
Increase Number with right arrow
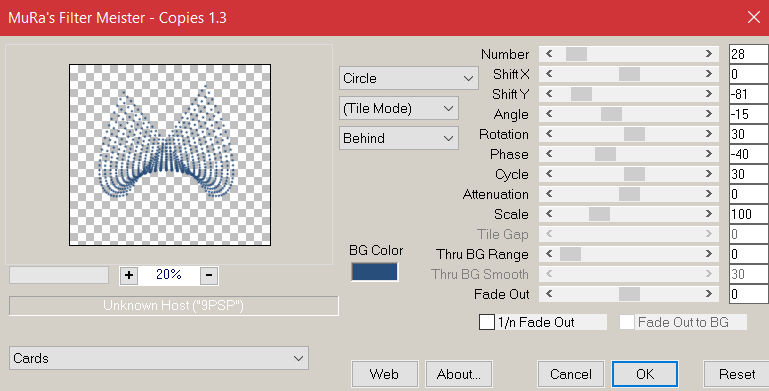click(709, 54)
